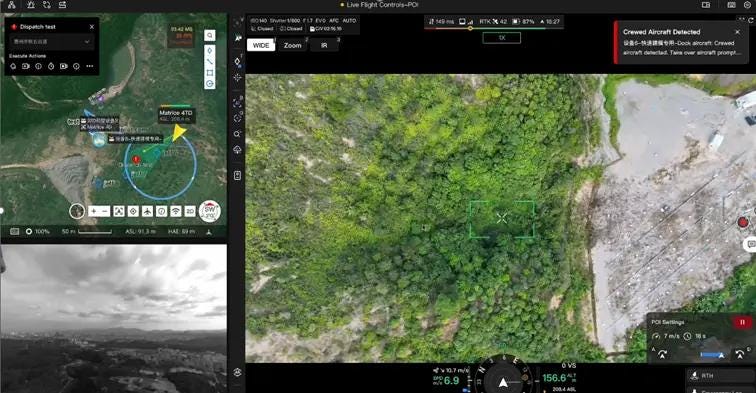Click the video record Execute Actions icon
The width and height of the screenshot is (756, 393).
pyautogui.click(x=64, y=66)
